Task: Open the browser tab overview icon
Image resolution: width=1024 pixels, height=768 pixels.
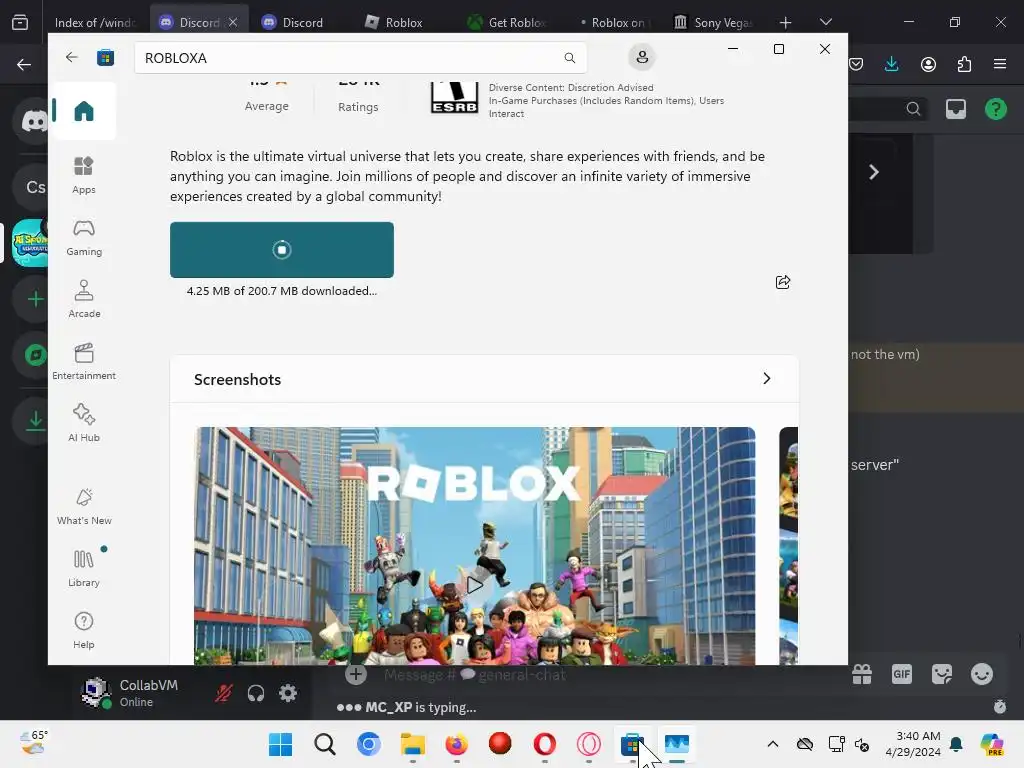Action: (20, 22)
